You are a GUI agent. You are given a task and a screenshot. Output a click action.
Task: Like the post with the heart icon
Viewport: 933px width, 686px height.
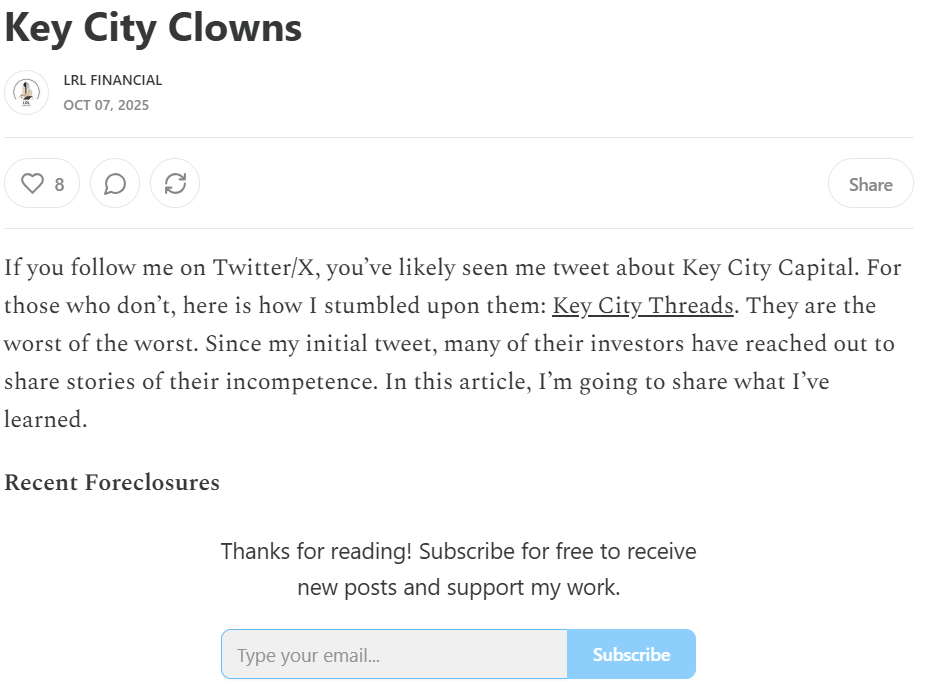(x=34, y=184)
